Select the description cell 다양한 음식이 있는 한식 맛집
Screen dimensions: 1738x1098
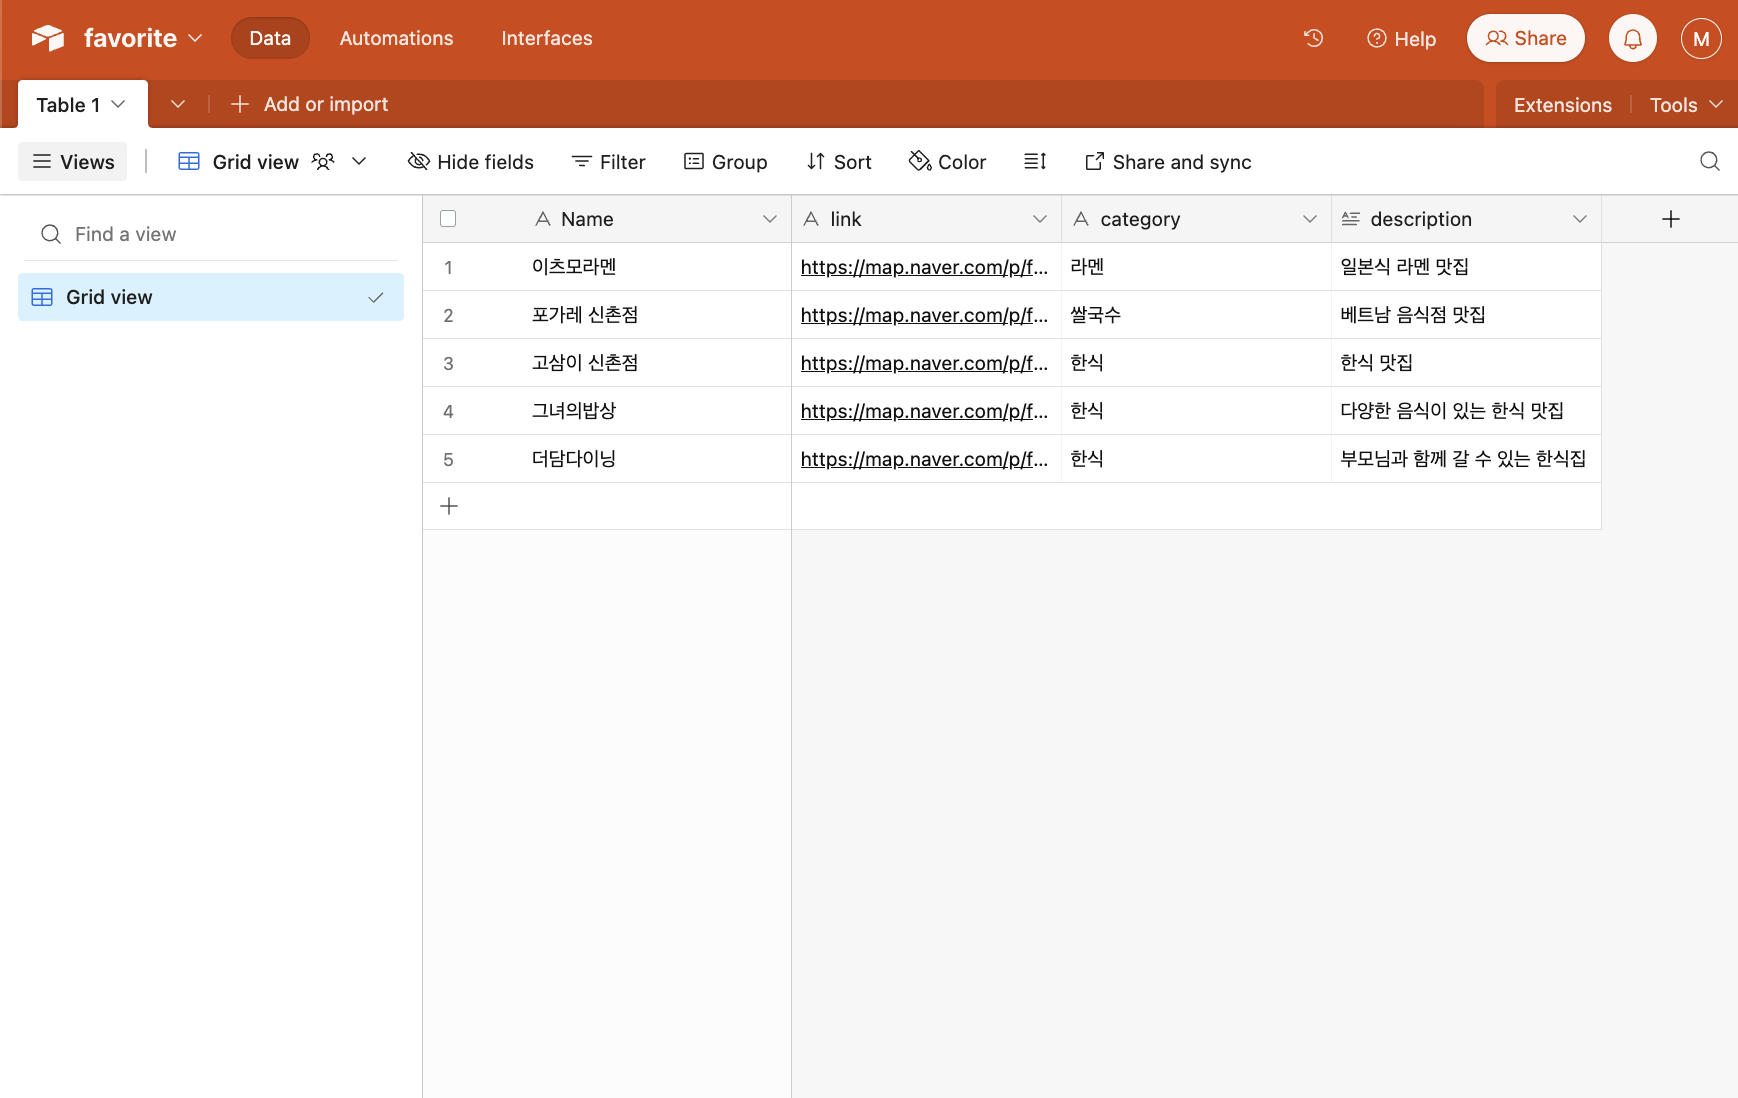pyautogui.click(x=1466, y=411)
